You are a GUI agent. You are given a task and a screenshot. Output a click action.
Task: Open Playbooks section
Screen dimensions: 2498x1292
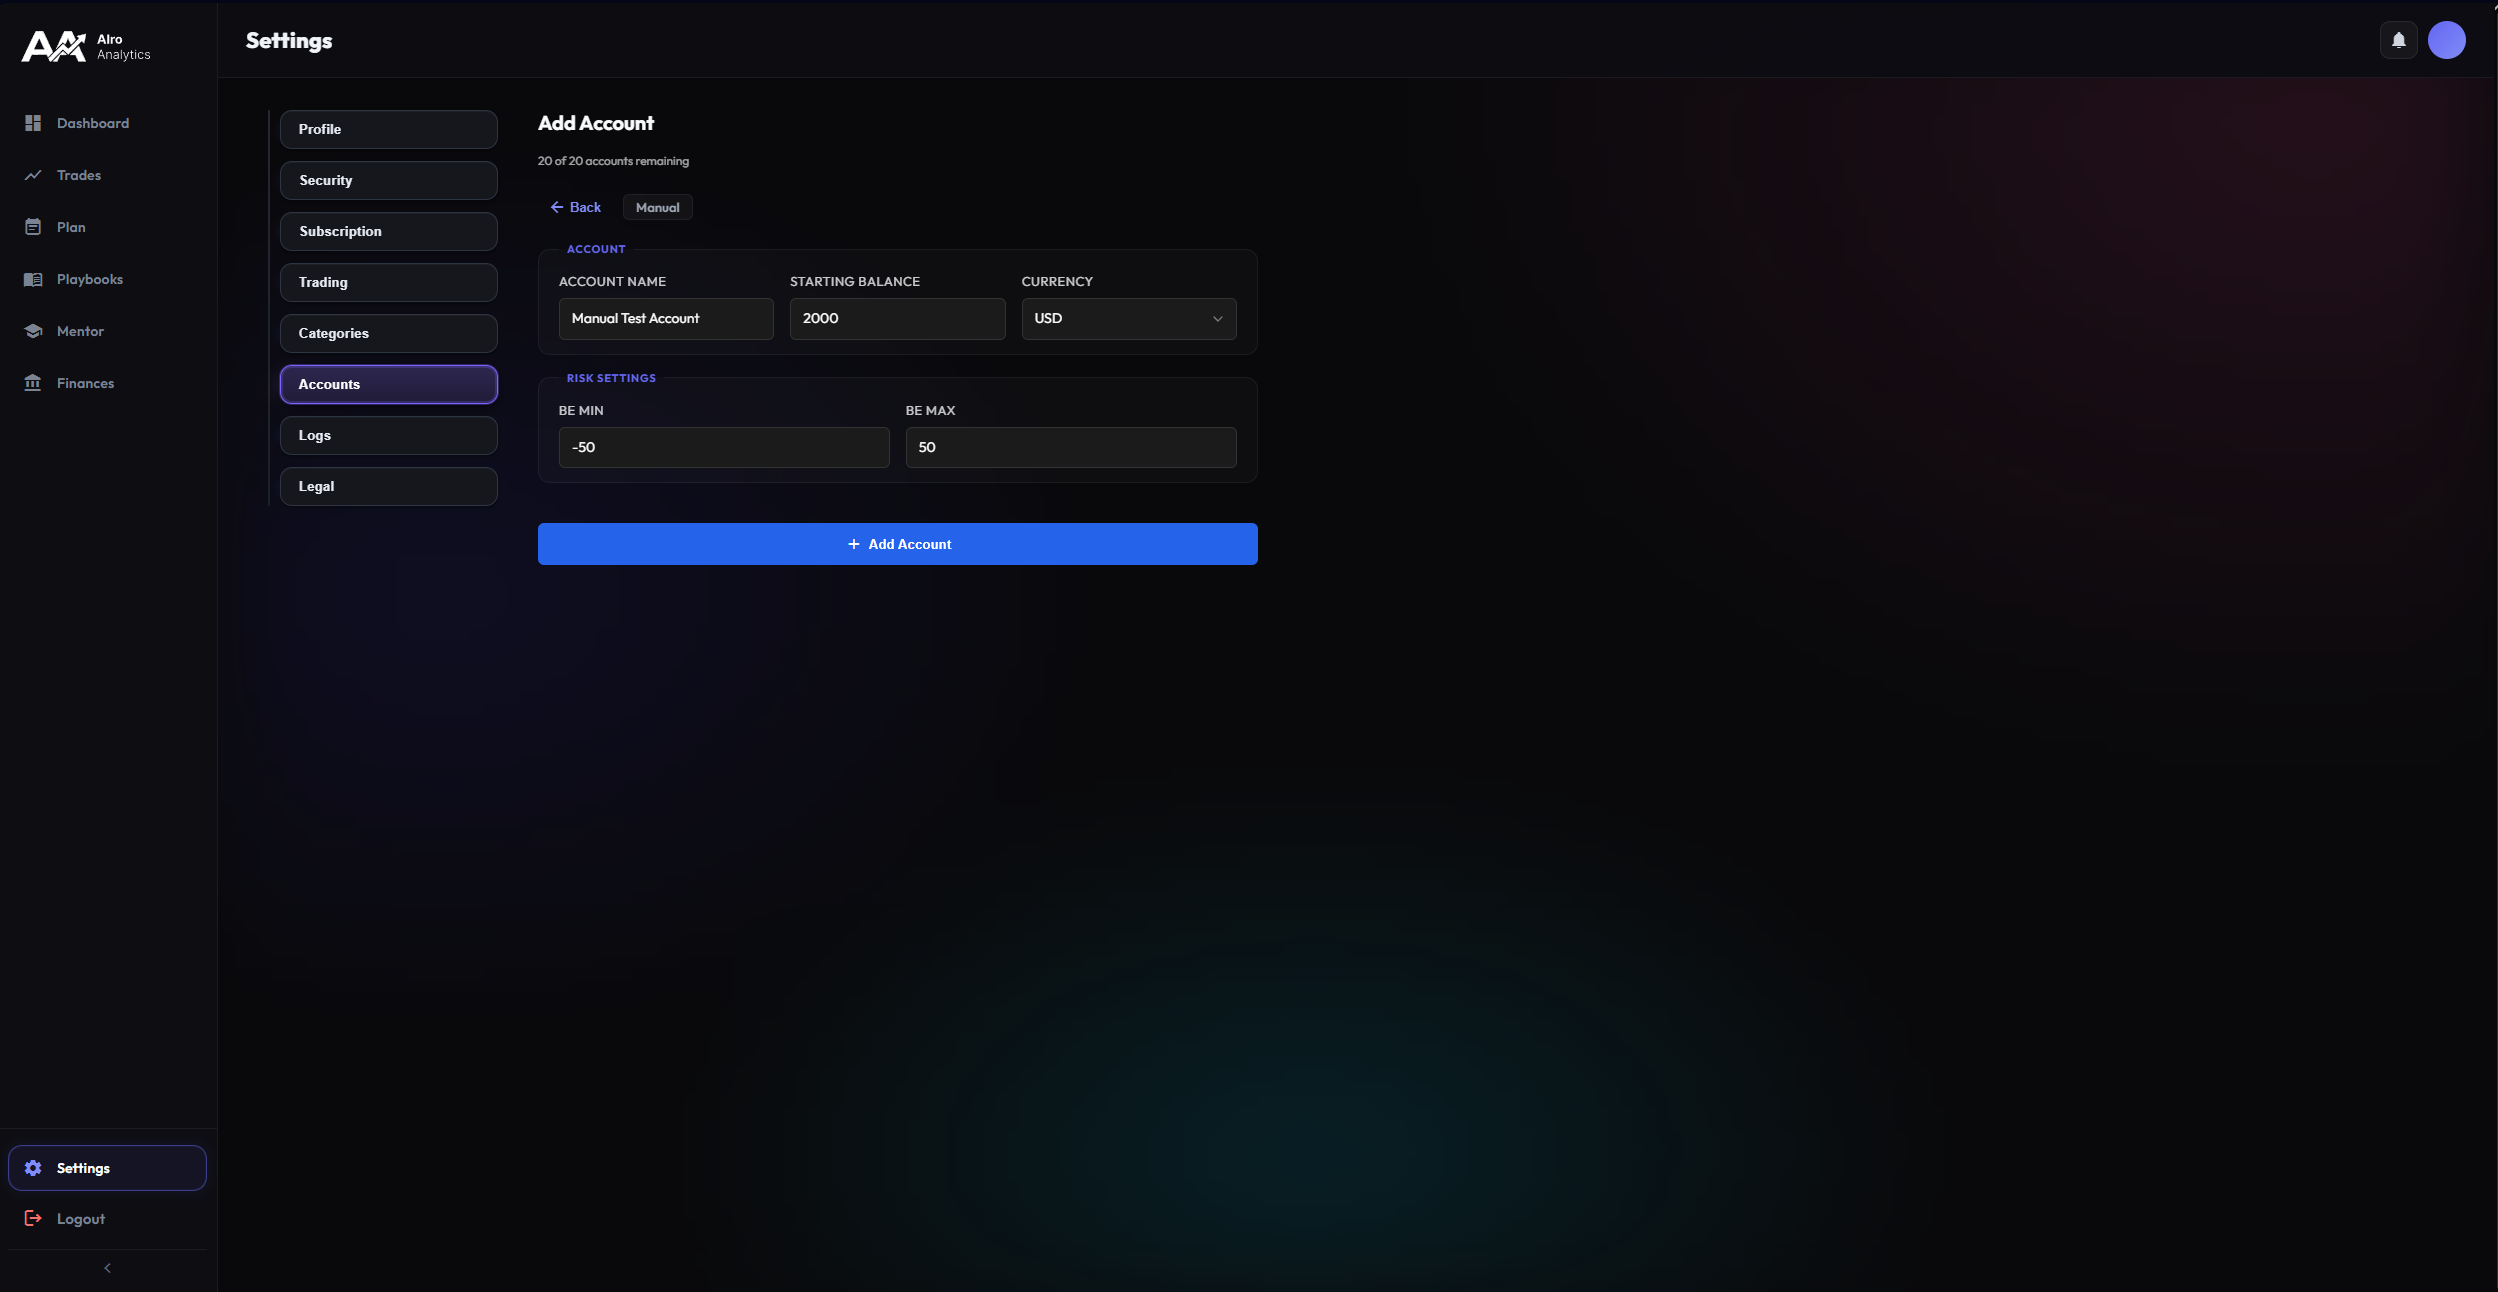(108, 279)
